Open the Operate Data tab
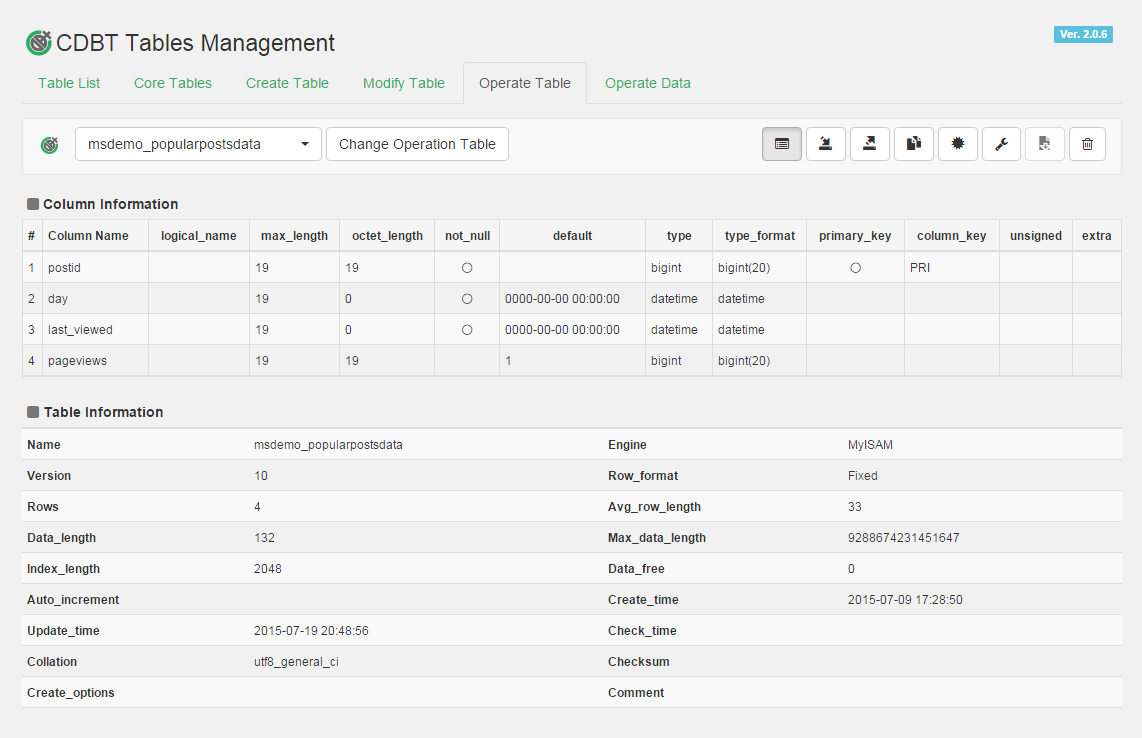The height and width of the screenshot is (738, 1142). coord(647,83)
